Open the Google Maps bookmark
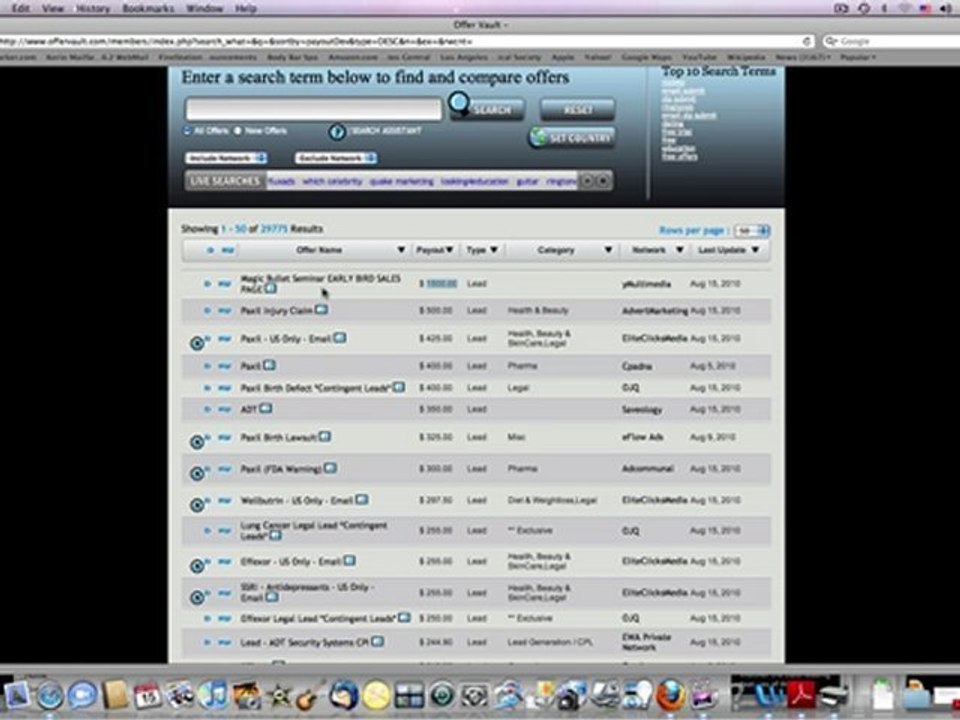Viewport: 960px width, 720px height. [x=647, y=57]
